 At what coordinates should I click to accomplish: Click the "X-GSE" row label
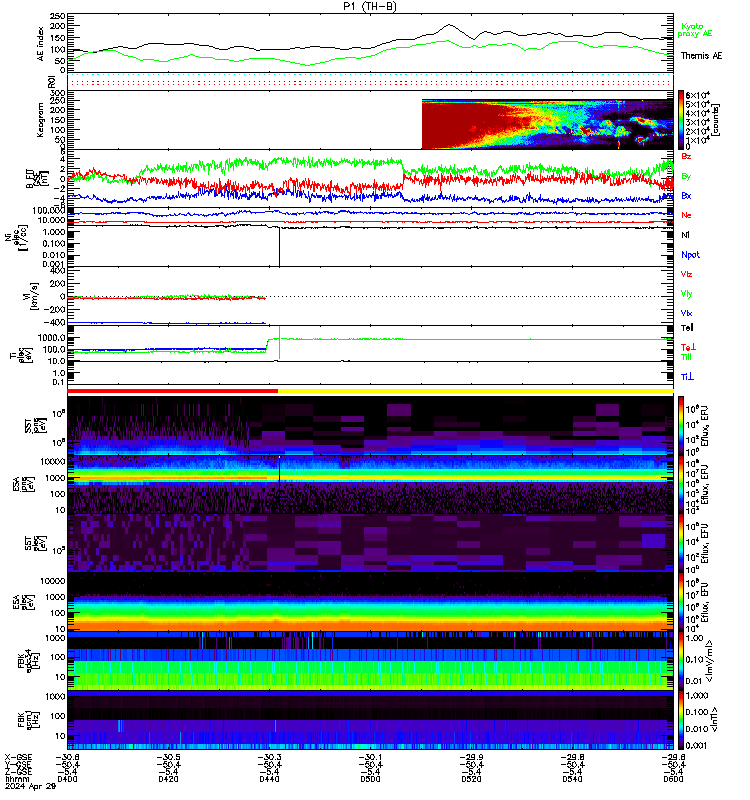18,758
